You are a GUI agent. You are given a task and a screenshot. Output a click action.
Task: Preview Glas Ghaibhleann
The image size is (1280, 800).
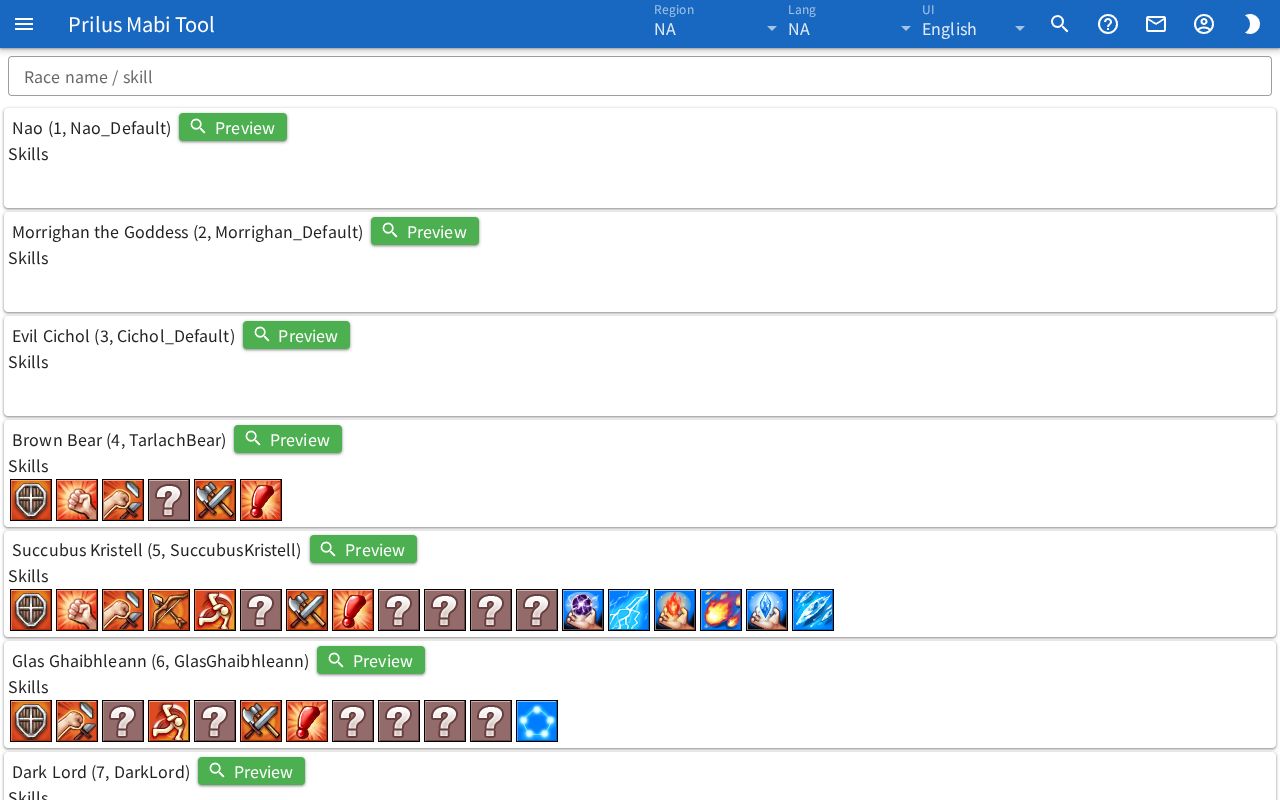(371, 660)
